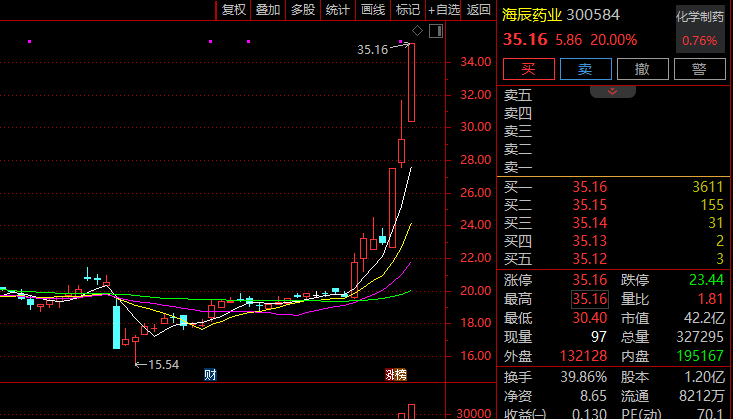Click the 警 alert button
The height and width of the screenshot is (419, 733).
point(699,69)
